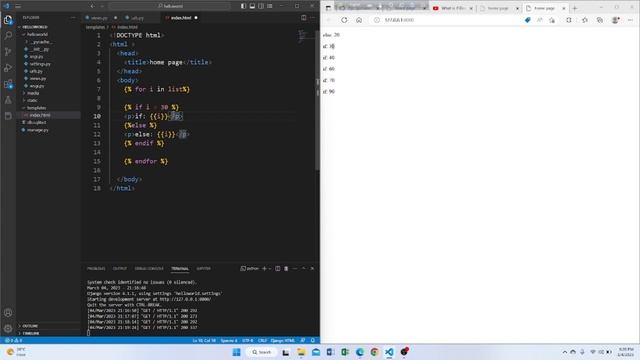Create a new terminal with plus icon
Screen dimensions: 640x360
[x=264, y=269]
